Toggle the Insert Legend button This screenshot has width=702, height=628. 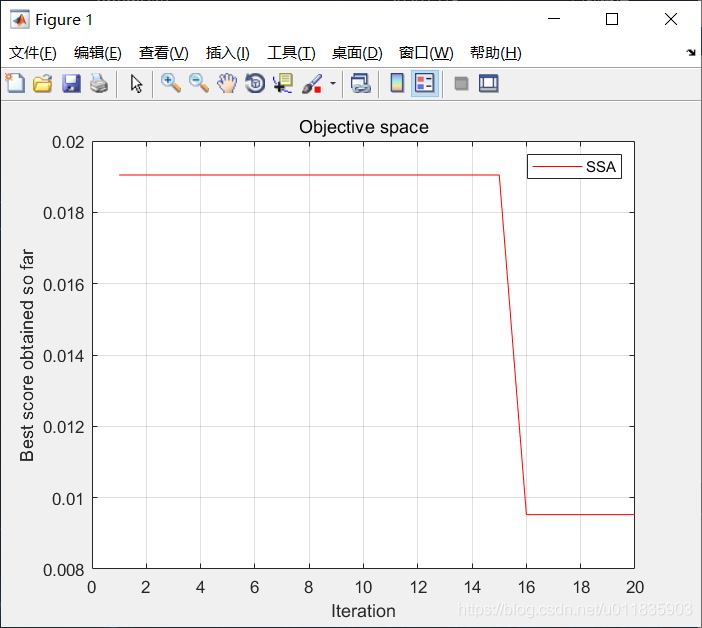coord(424,83)
